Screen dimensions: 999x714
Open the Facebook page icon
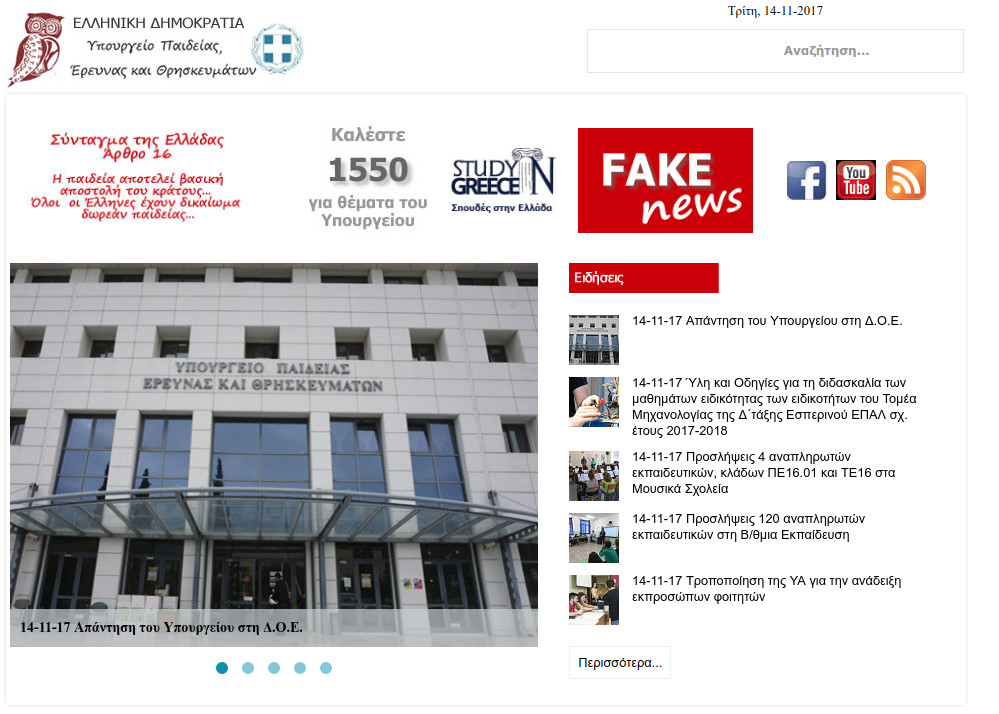click(806, 180)
